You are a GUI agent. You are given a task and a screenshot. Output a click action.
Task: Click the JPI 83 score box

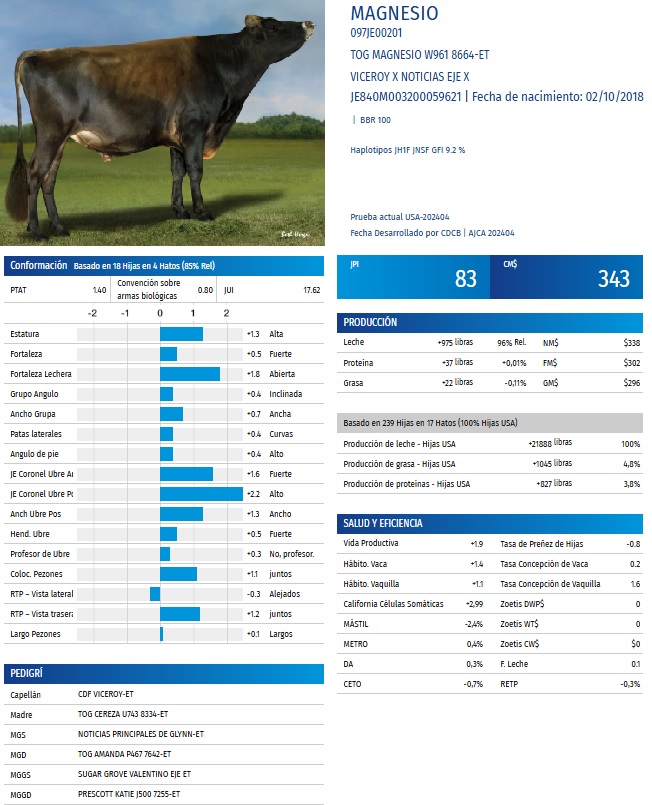413,278
